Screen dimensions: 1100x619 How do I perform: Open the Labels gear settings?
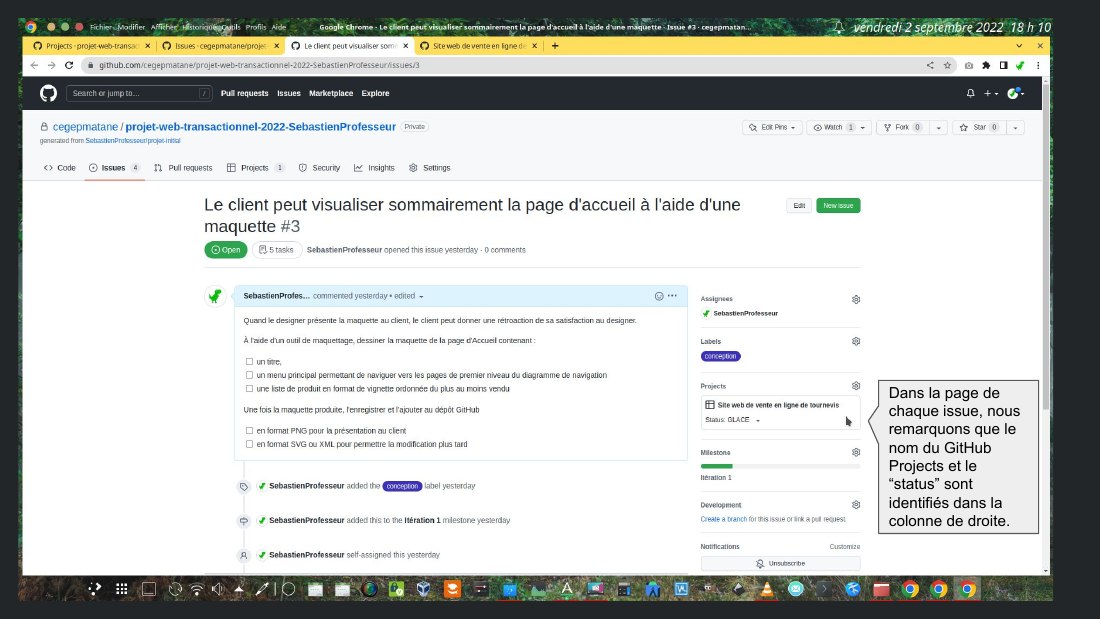856,341
